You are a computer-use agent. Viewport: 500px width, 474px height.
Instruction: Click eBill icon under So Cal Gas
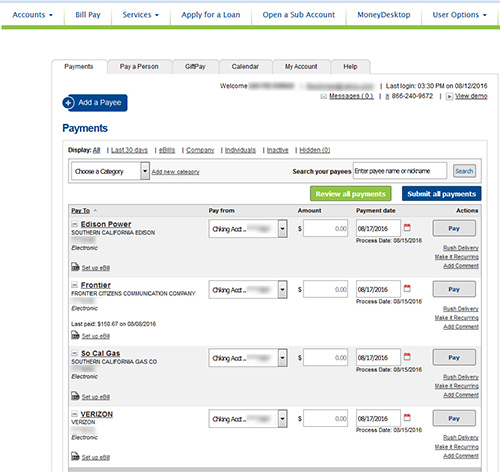tap(75, 396)
